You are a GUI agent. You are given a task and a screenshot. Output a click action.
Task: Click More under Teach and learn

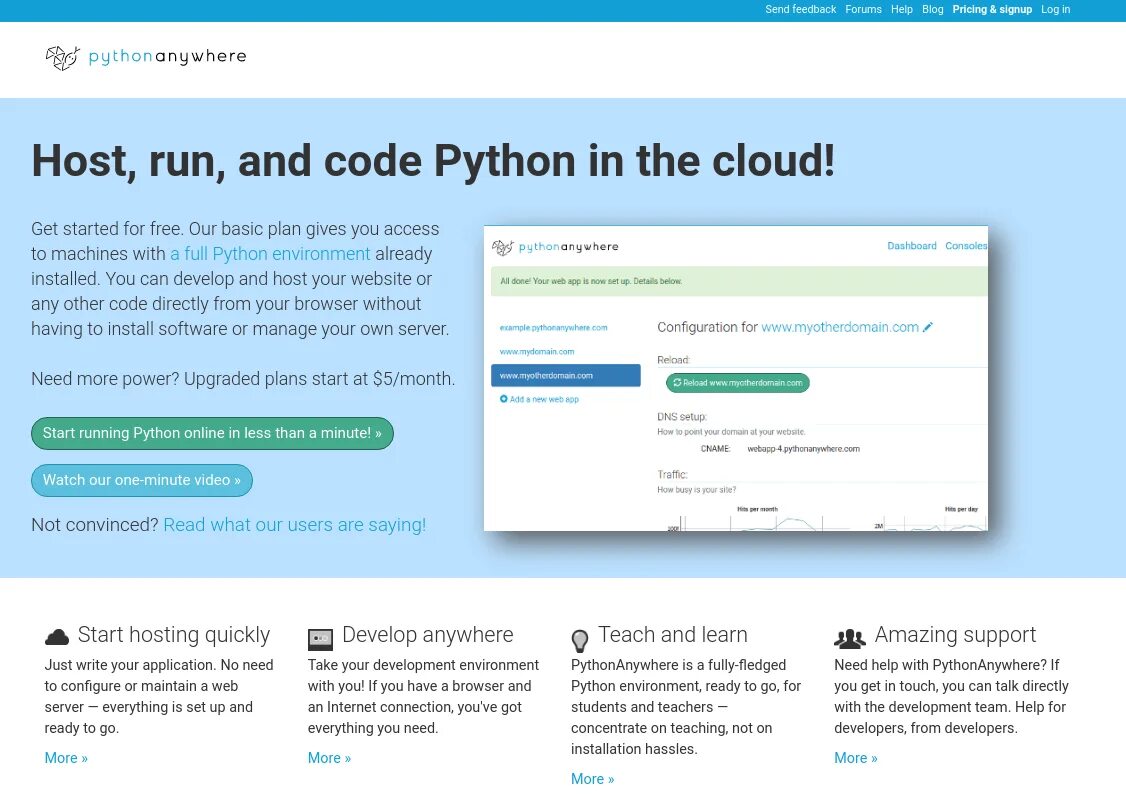point(592,779)
